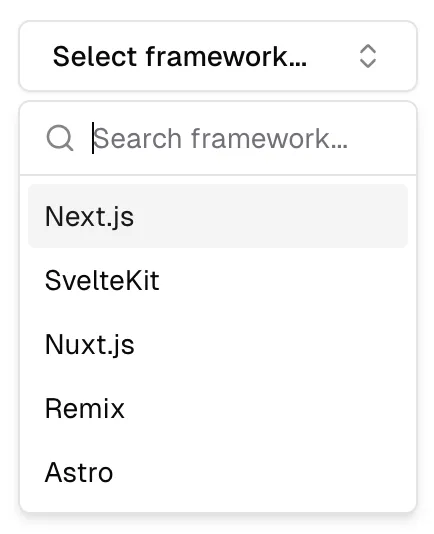Click the Remix list entry
The width and height of the screenshot is (434, 534).
(x=218, y=408)
